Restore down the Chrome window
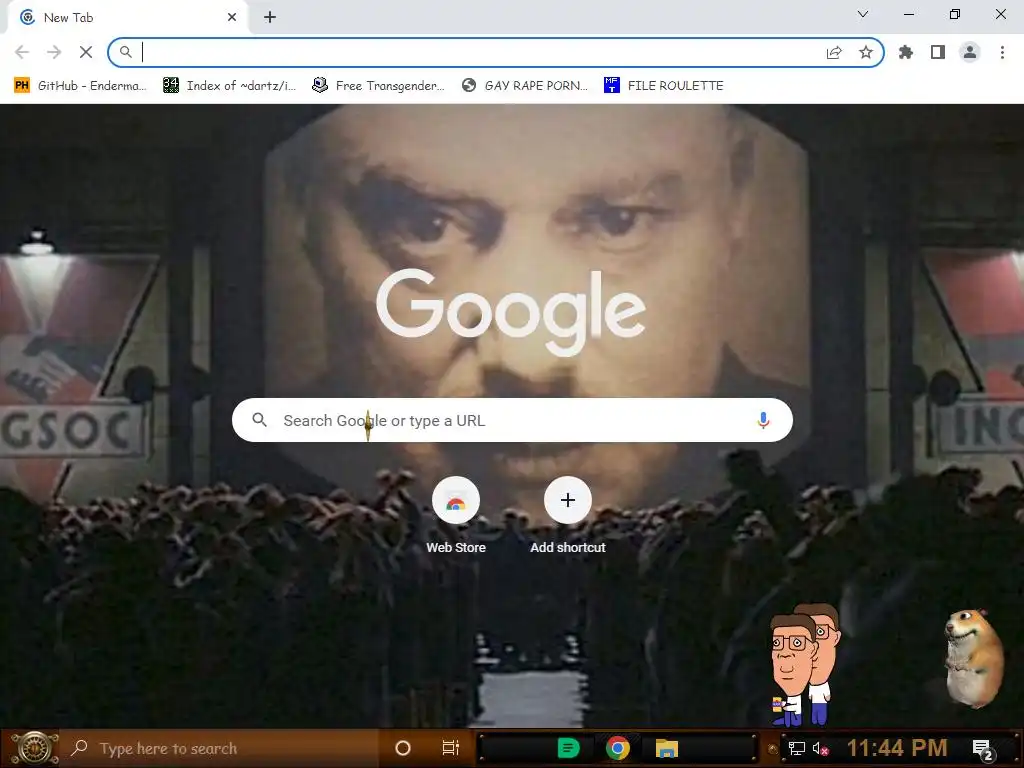This screenshot has width=1024, height=768. (x=955, y=14)
